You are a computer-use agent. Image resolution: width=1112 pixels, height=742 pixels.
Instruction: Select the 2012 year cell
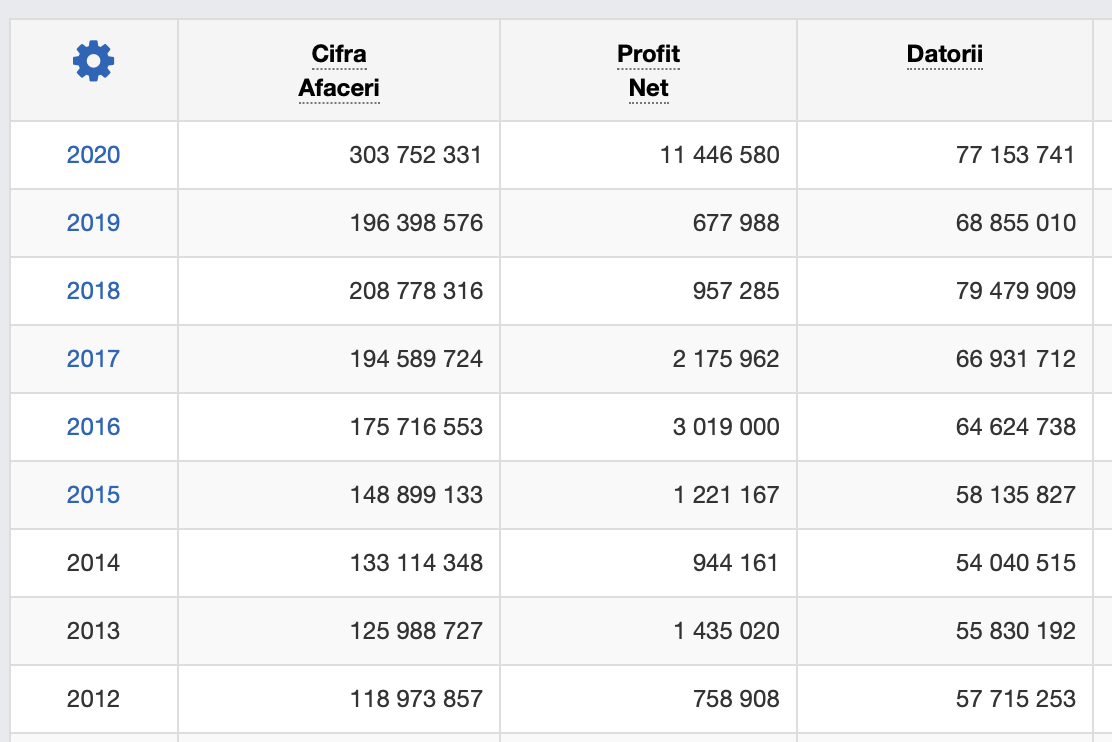click(93, 699)
